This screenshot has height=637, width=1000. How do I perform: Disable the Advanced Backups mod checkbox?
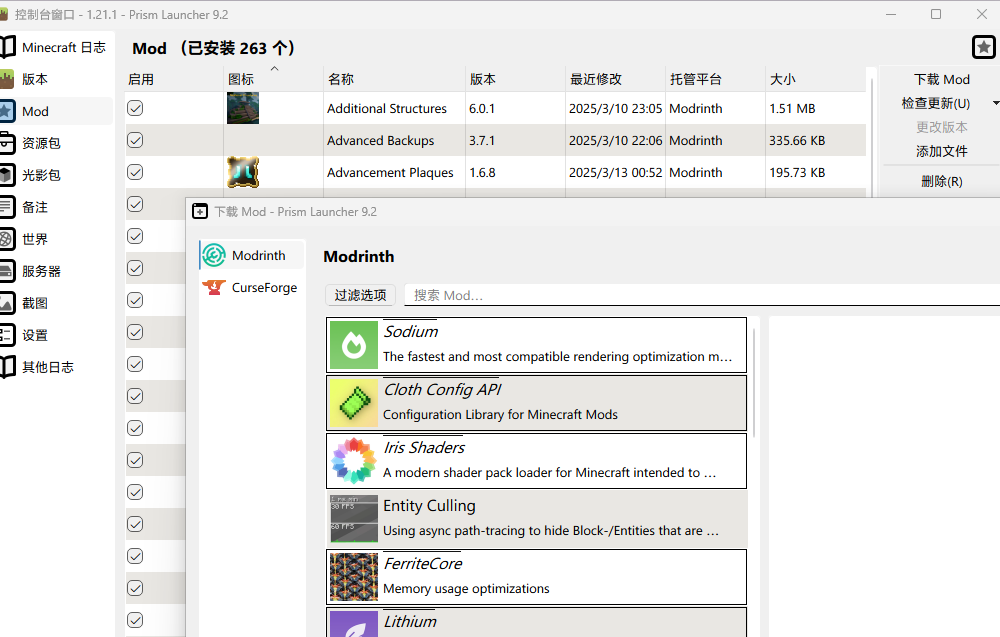135,140
